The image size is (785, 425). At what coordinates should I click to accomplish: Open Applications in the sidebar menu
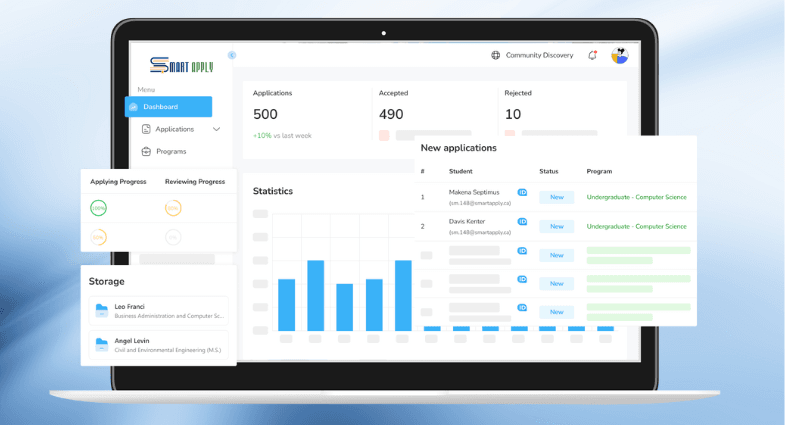tap(174, 129)
